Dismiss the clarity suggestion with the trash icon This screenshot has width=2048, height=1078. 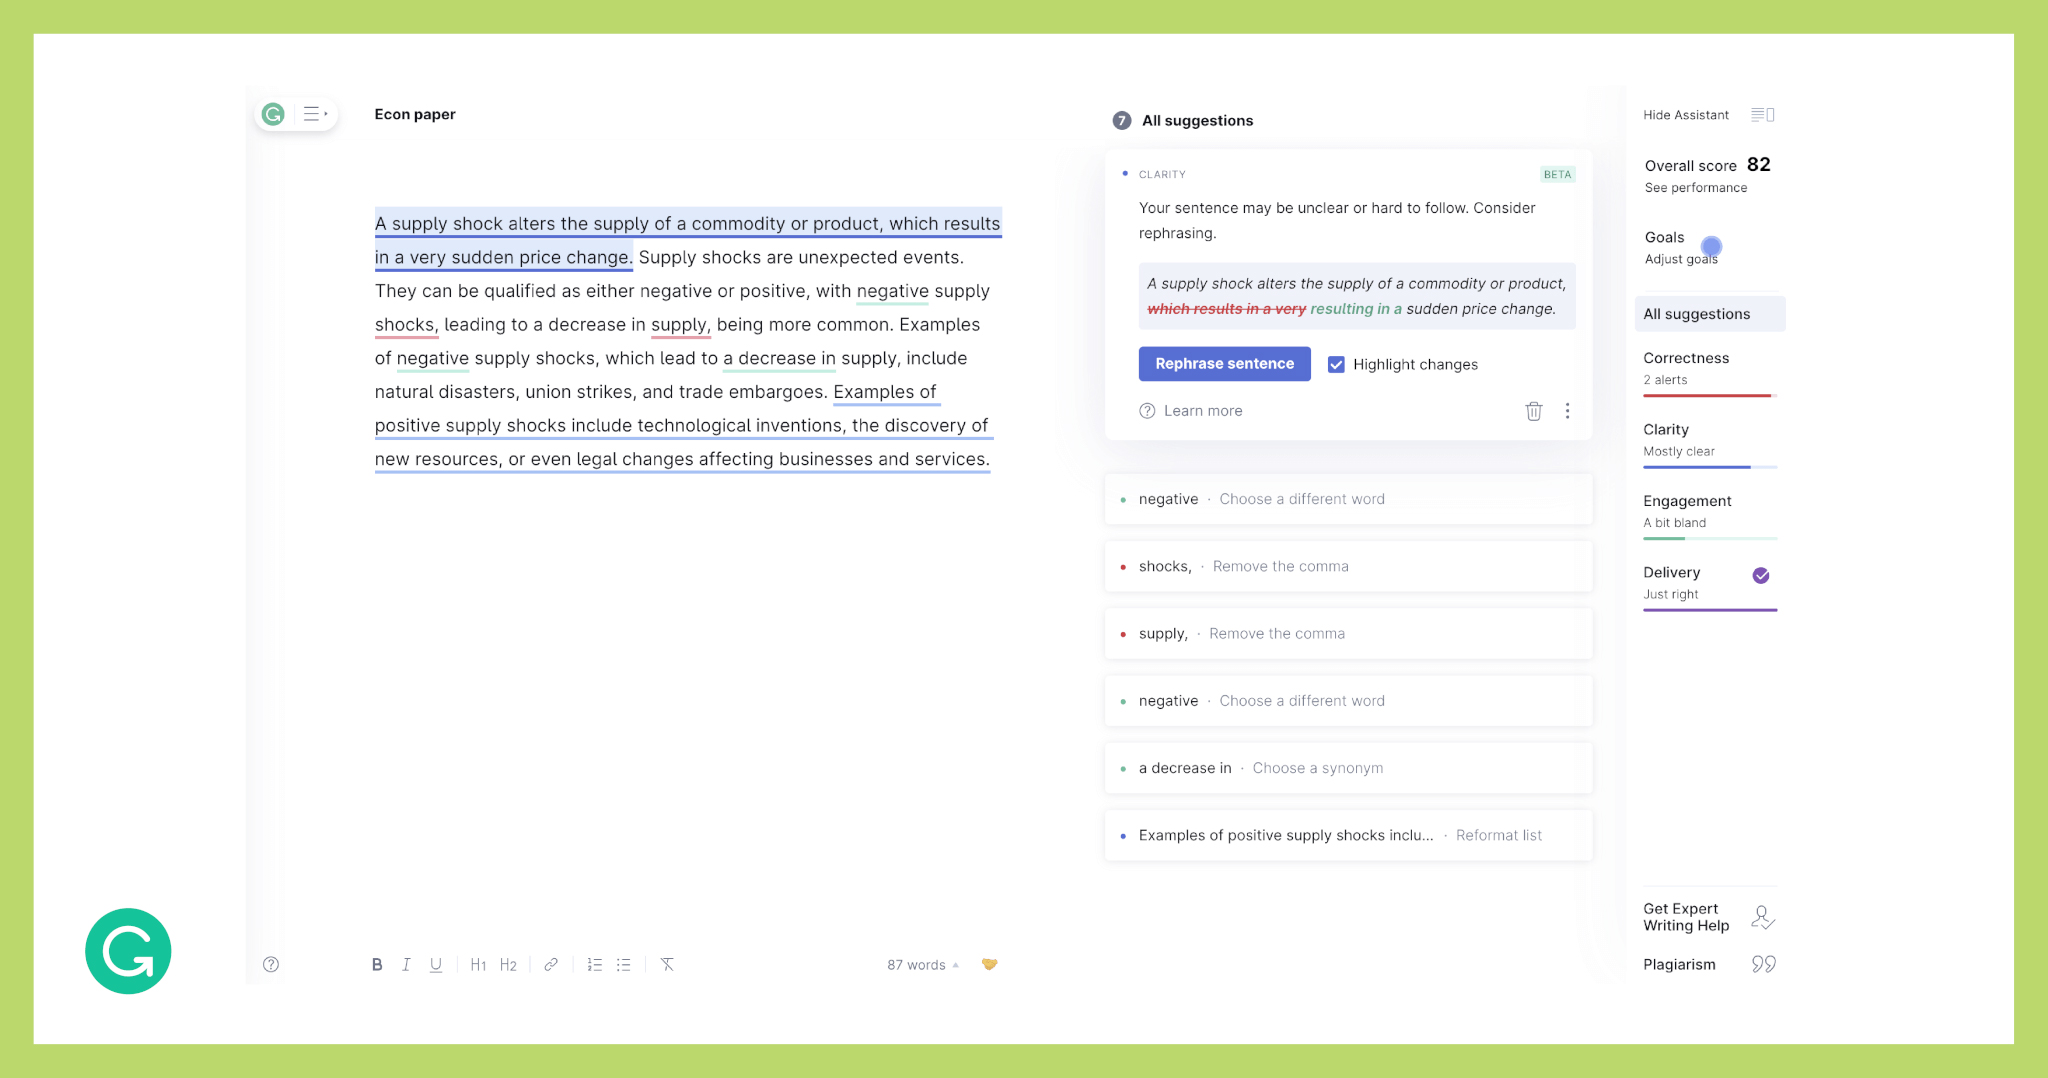point(1534,411)
